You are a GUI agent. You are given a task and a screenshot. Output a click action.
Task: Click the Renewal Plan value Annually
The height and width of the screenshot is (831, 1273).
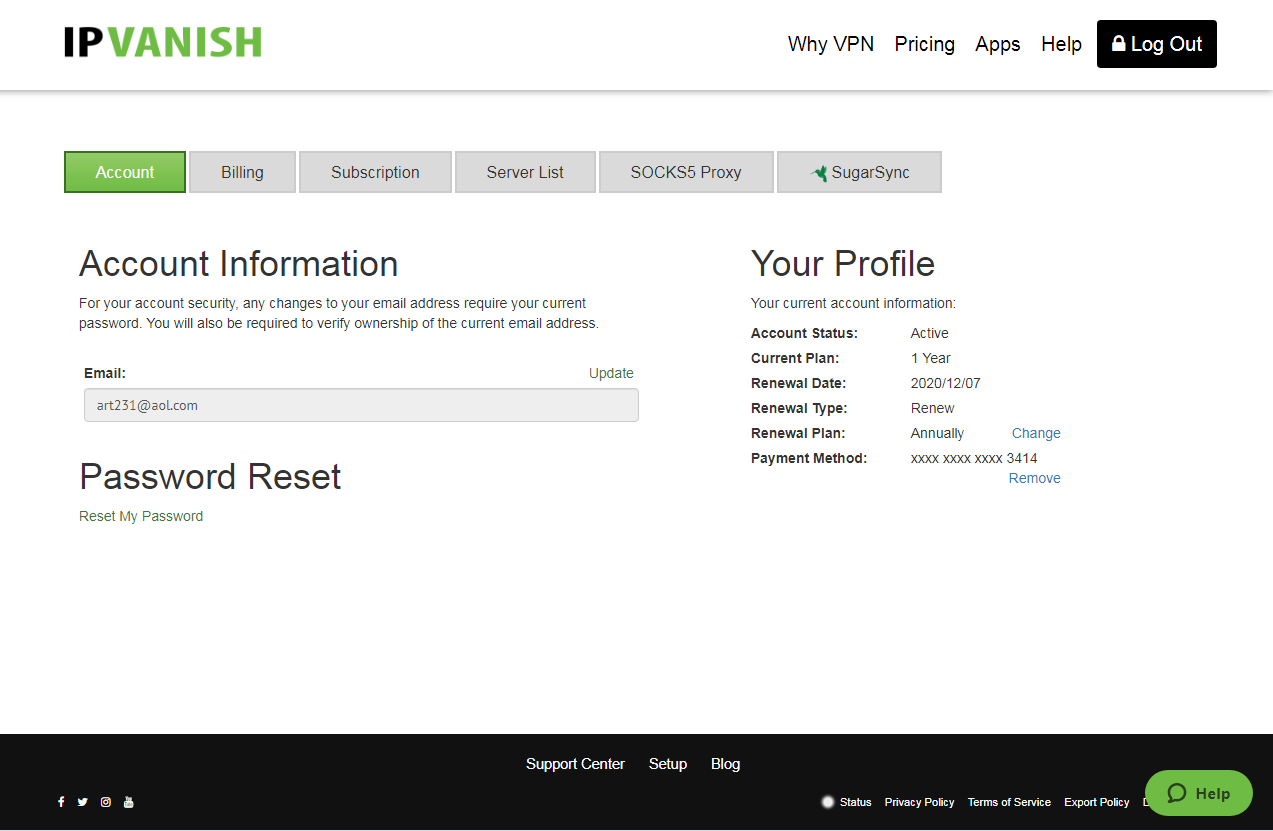(938, 433)
